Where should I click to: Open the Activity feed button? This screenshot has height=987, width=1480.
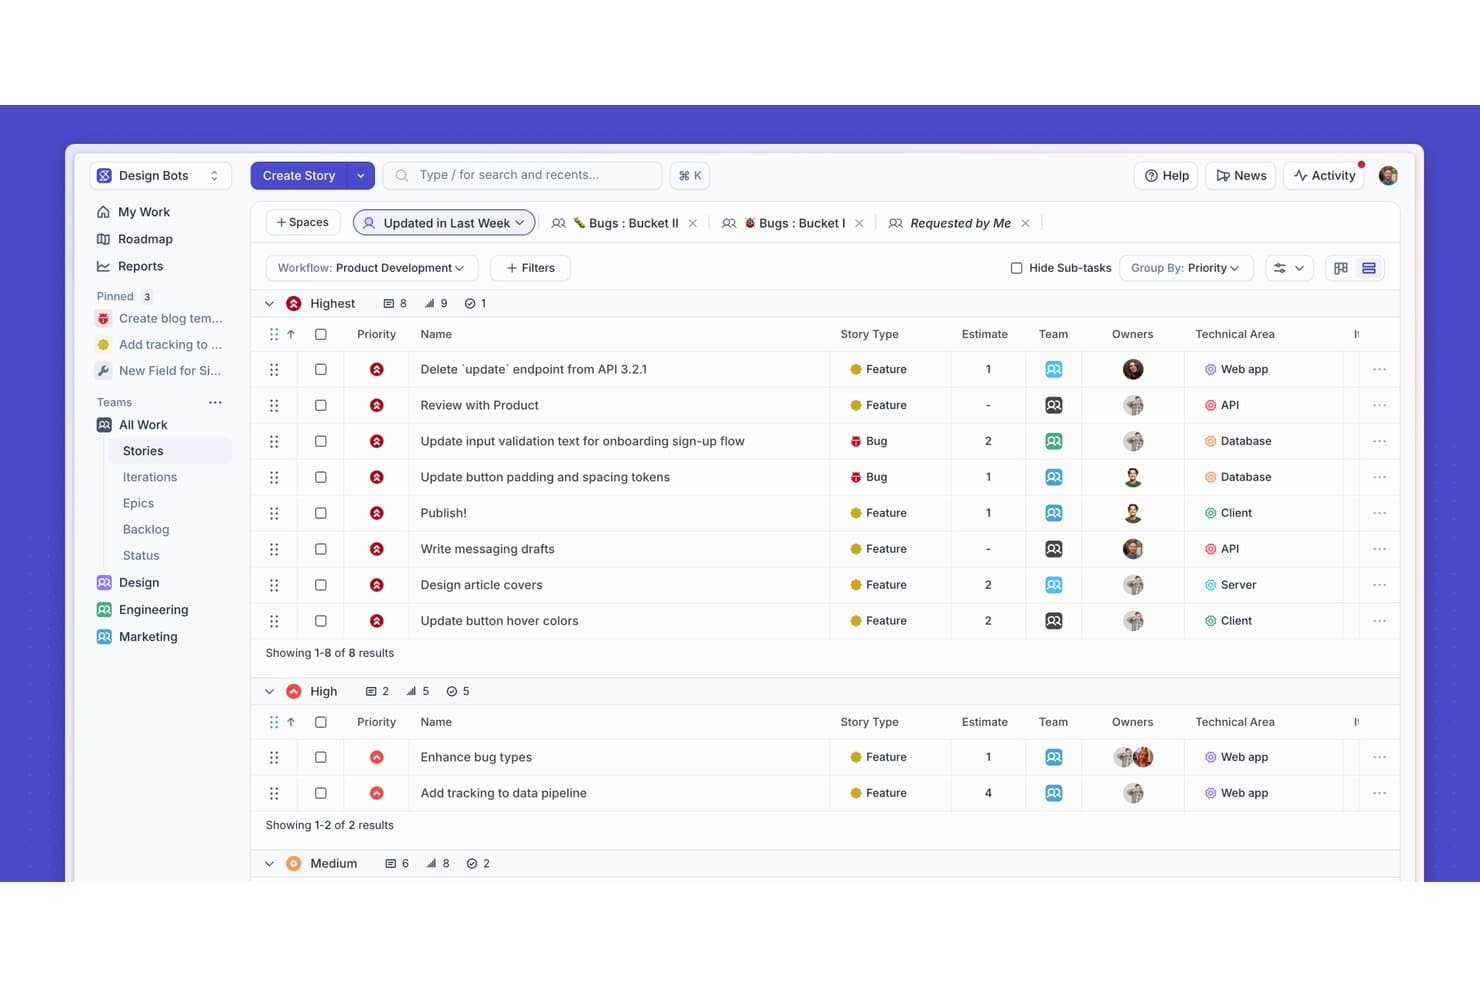[x=1324, y=175]
